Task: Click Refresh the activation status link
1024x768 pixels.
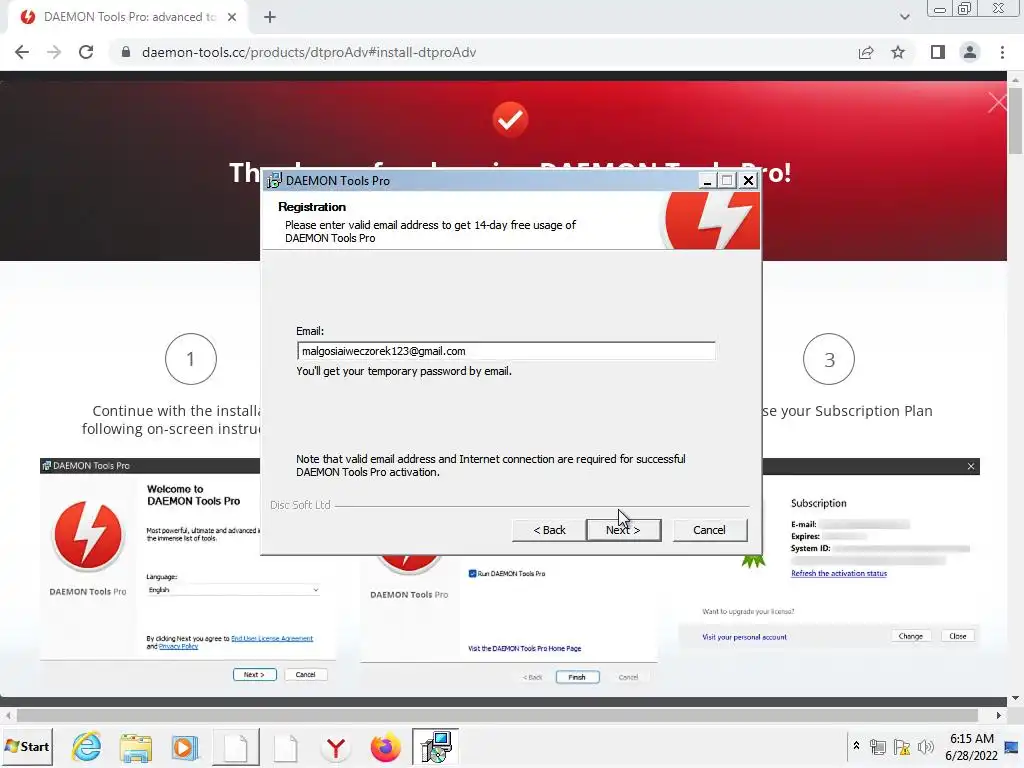Action: (839, 573)
